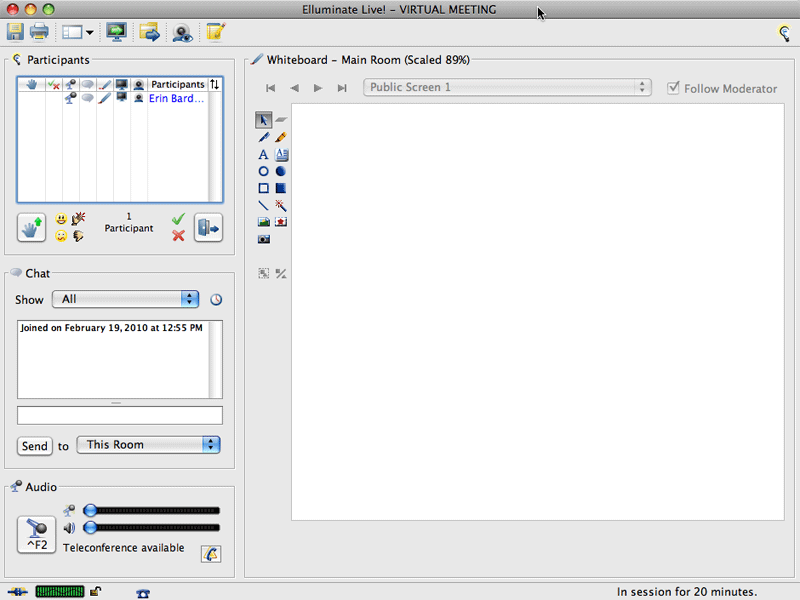Viewport: 800px width, 600px height.
Task: Click the Participants column header
Action: pos(178,84)
